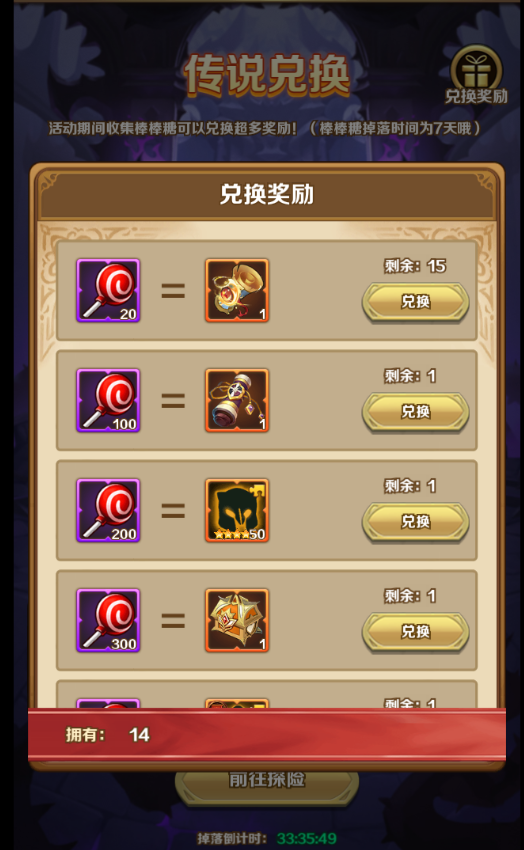Viewport: 524px width, 850px height.
Task: Tap the lollipop icon costing 20
Action: (108, 291)
